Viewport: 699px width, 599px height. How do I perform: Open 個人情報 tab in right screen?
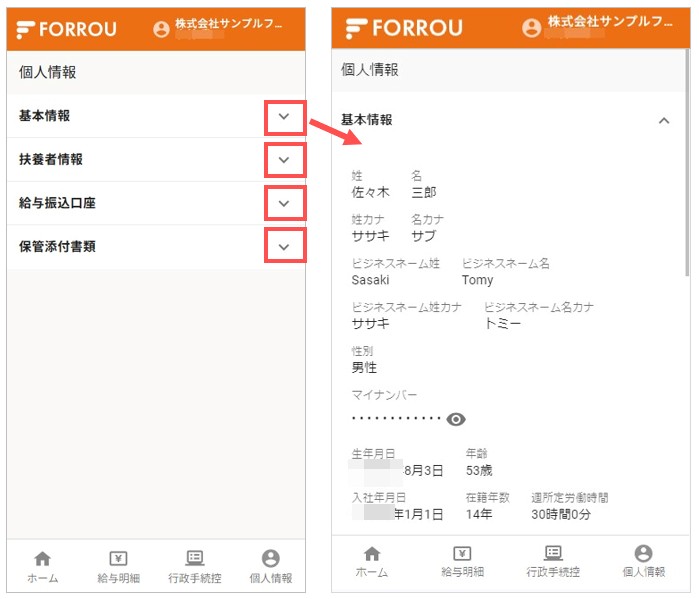(x=643, y=562)
